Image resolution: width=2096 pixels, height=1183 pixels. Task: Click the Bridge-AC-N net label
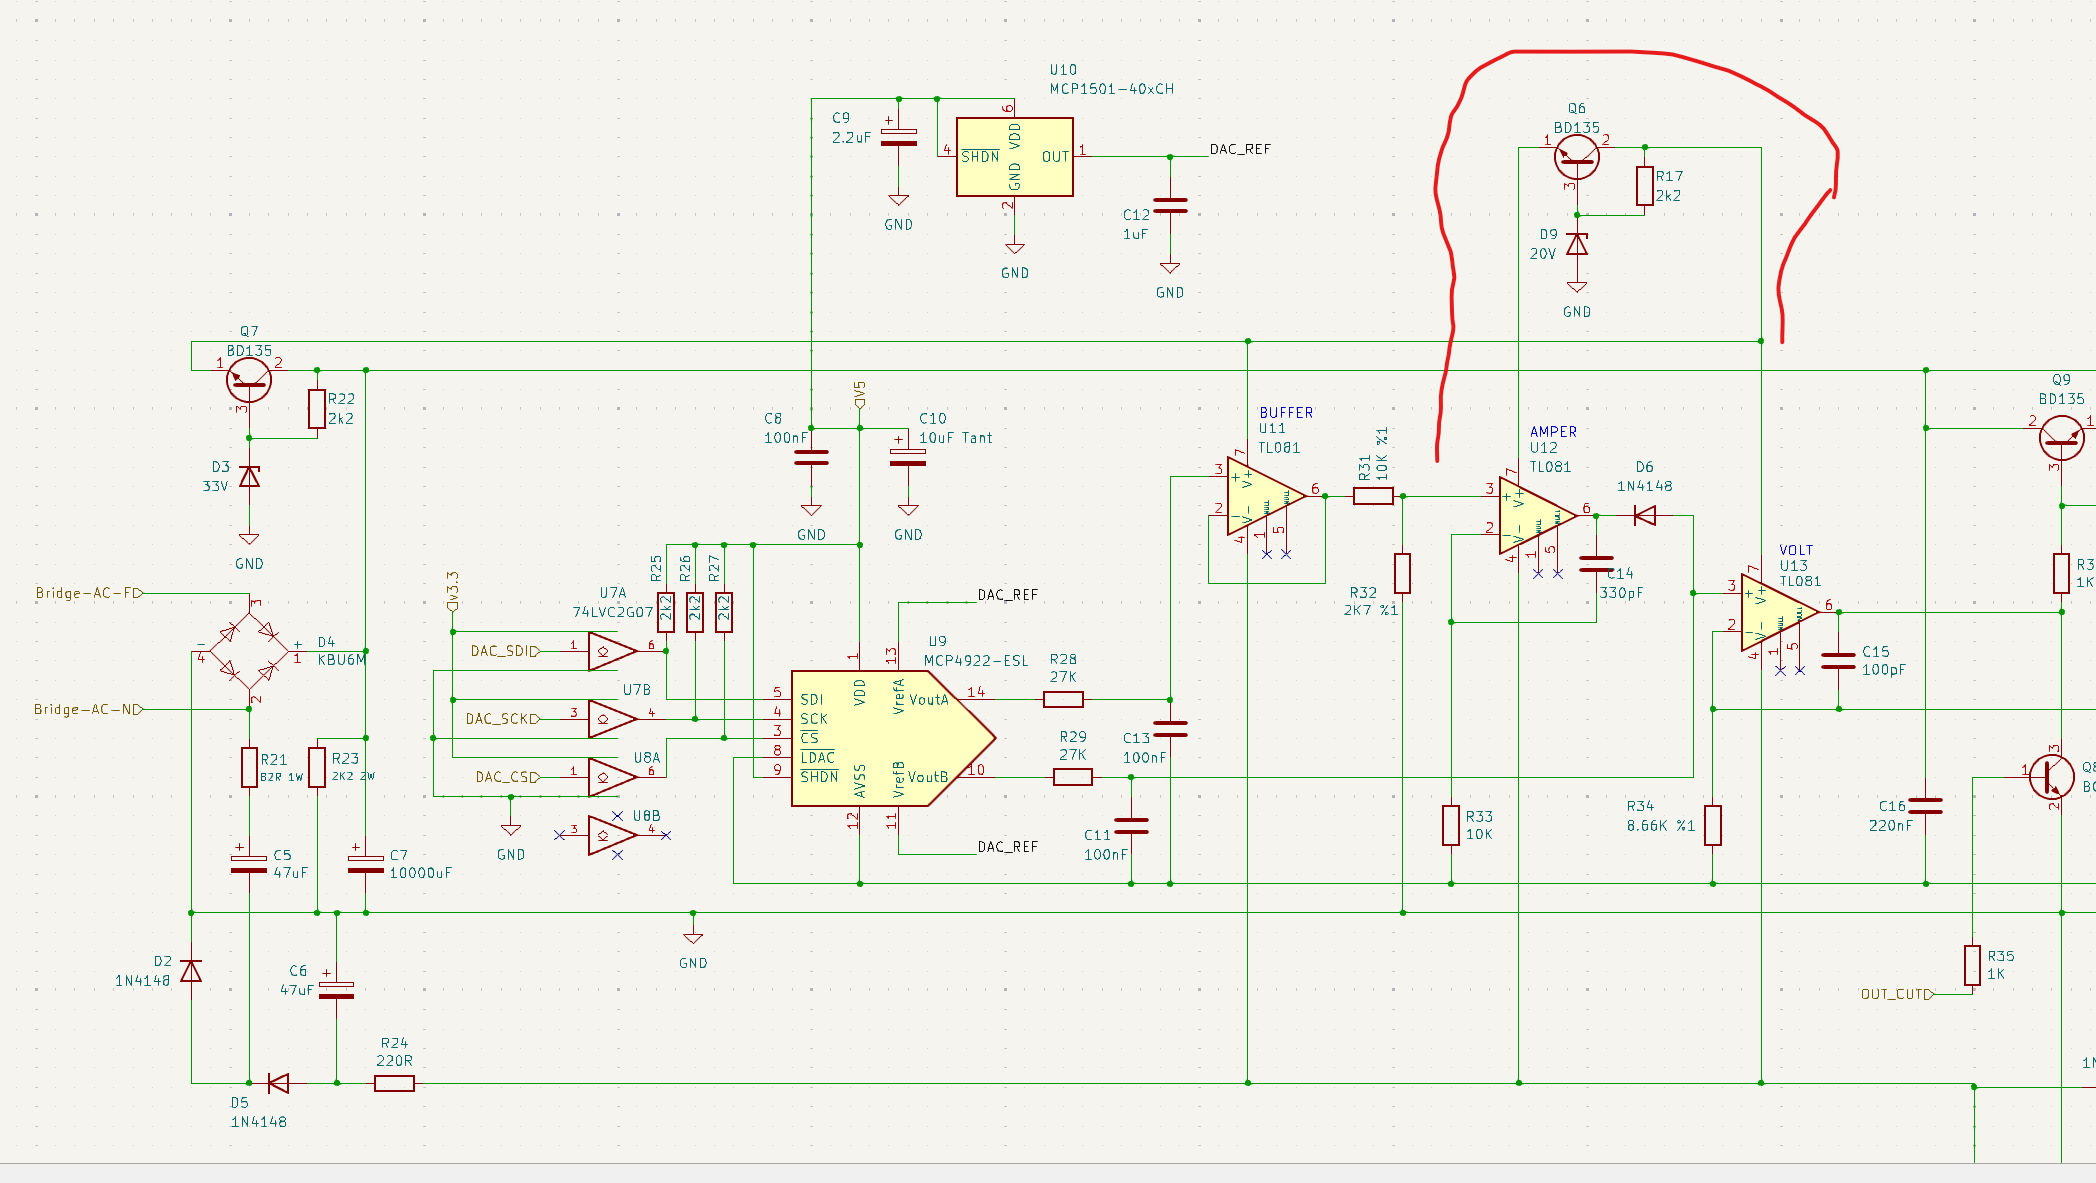(x=88, y=709)
